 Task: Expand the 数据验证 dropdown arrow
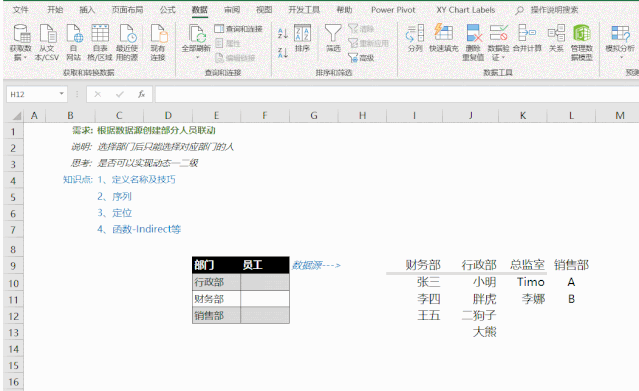click(503, 58)
